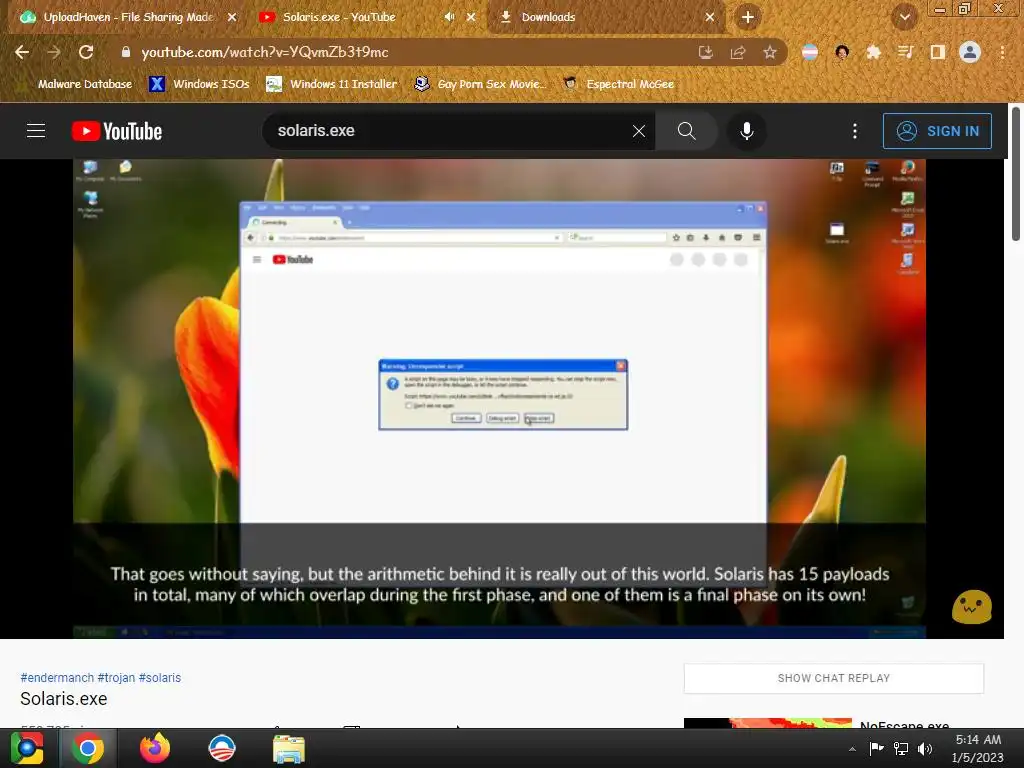Close the UploadHaven tab
This screenshot has width=1024, height=768.
point(232,17)
